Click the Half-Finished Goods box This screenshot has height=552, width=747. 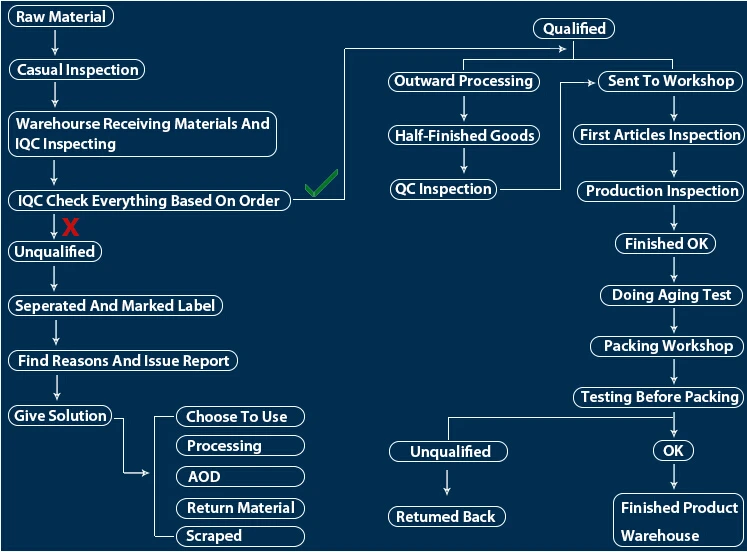coord(464,135)
